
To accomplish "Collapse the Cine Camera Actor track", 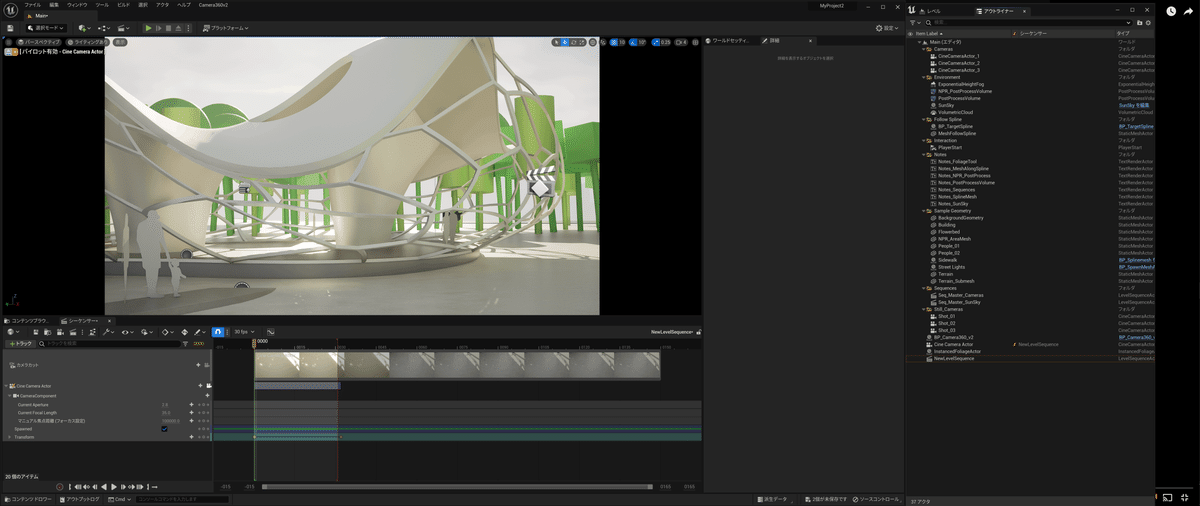I will coord(6,386).
